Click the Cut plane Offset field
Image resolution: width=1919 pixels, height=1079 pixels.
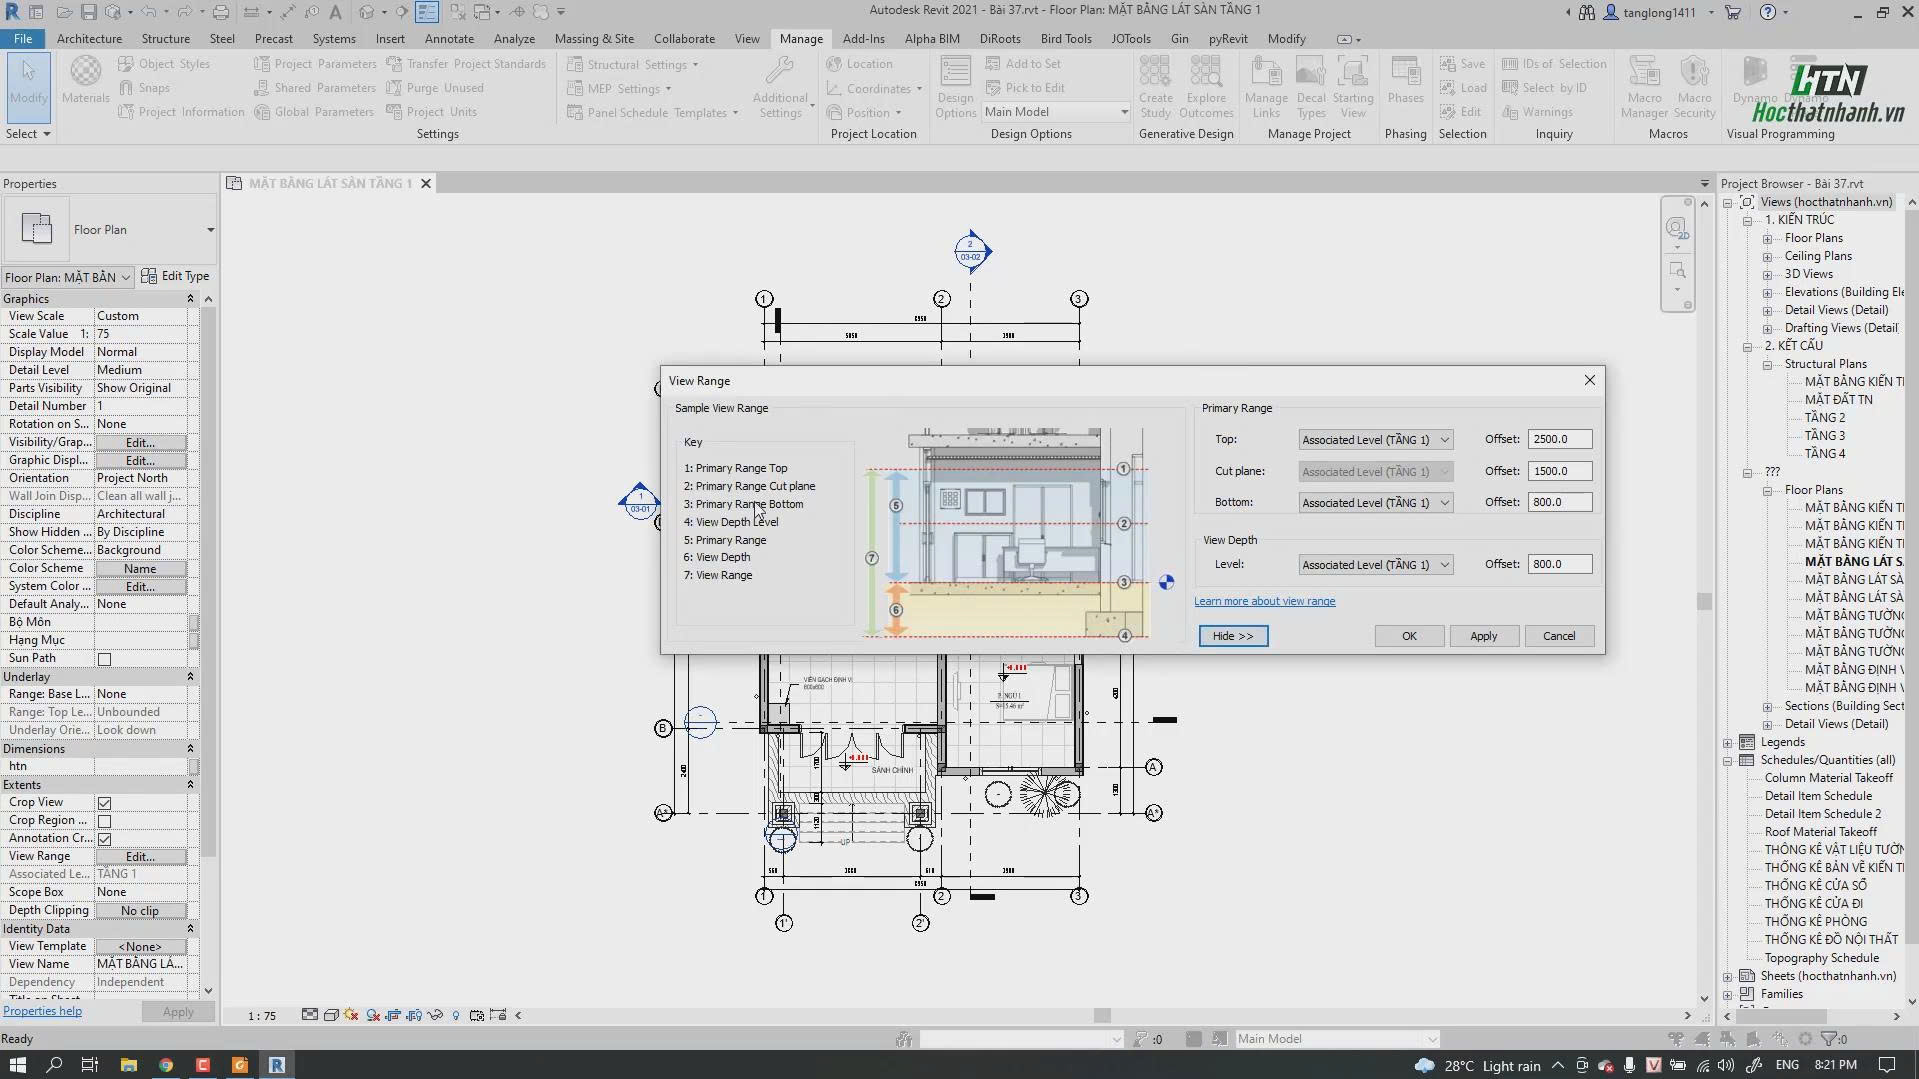[x=1559, y=471]
